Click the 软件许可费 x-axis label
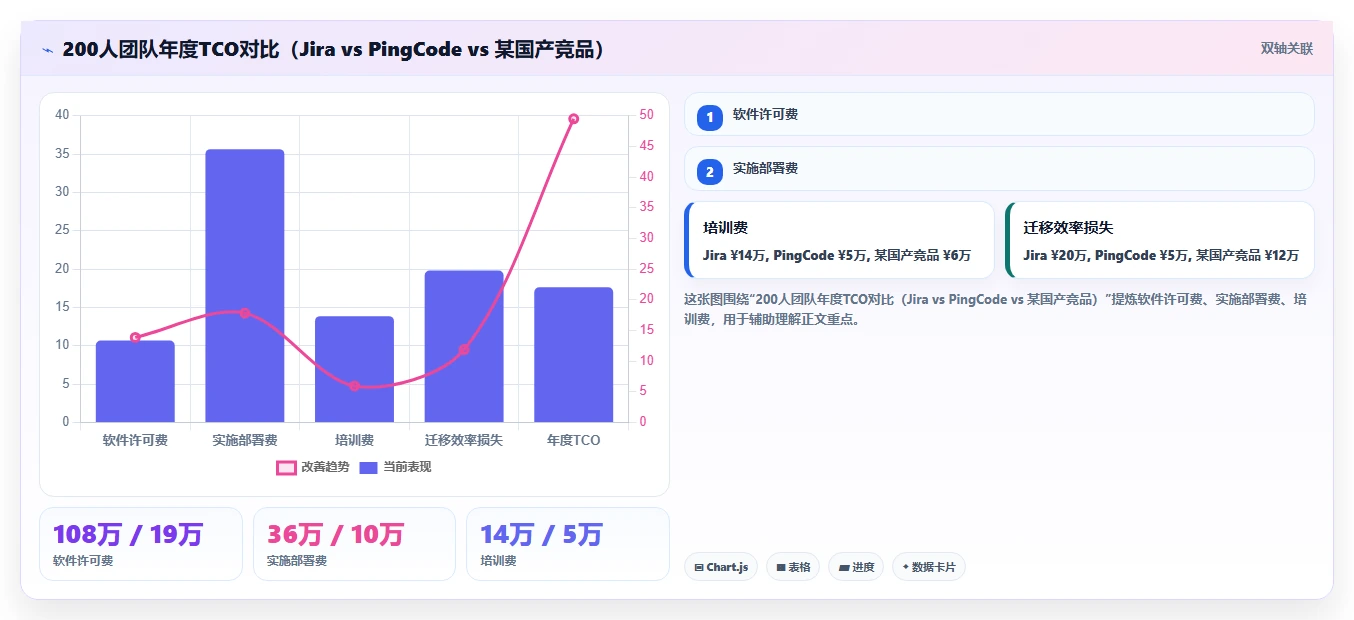Viewport: 1354px width, 620px height. [135, 440]
